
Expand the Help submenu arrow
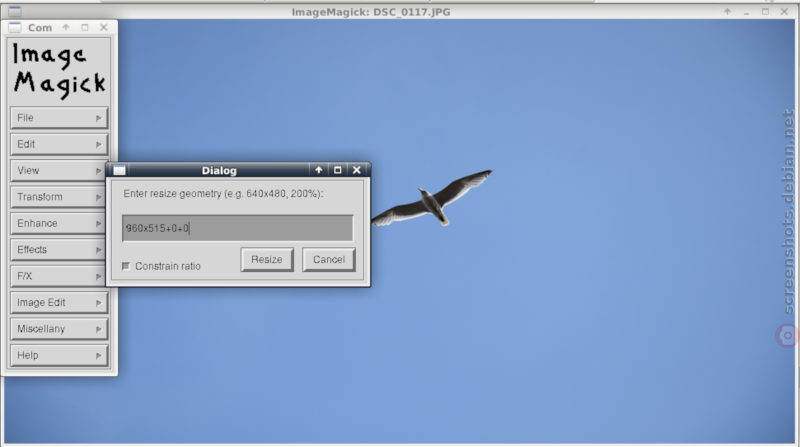tap(98, 356)
